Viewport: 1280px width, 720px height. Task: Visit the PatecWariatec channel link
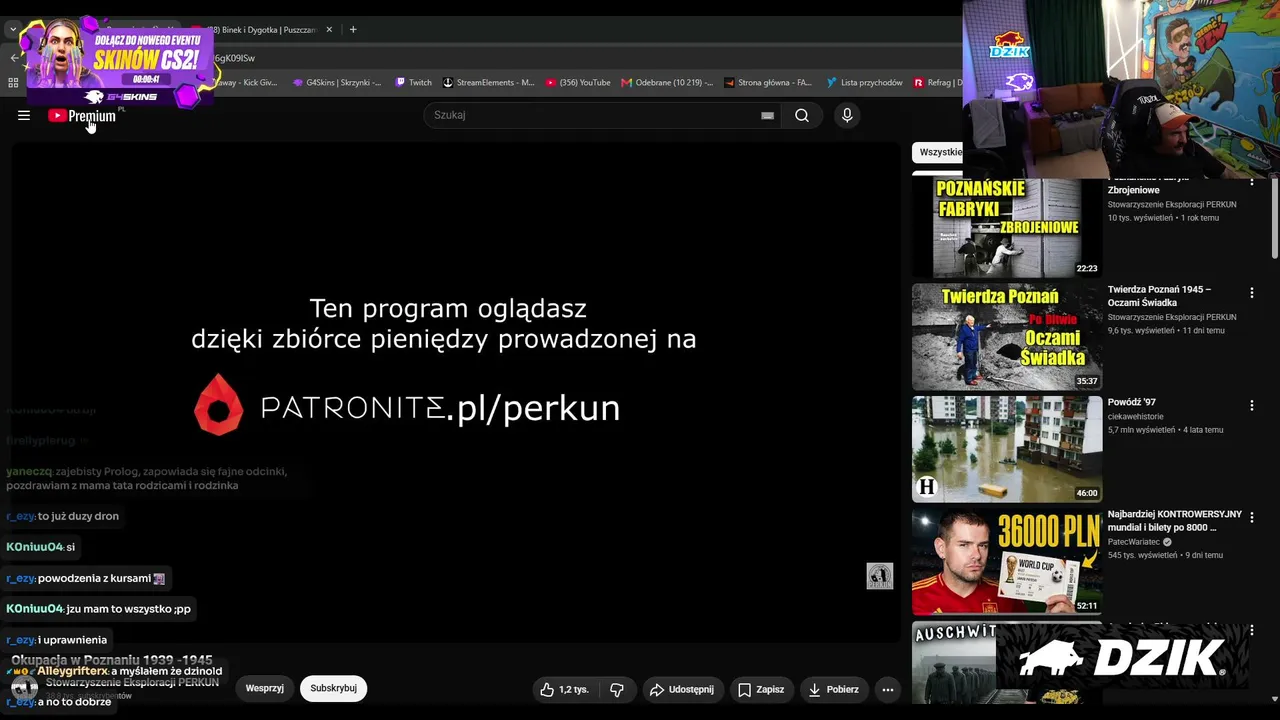[x=1135, y=542]
